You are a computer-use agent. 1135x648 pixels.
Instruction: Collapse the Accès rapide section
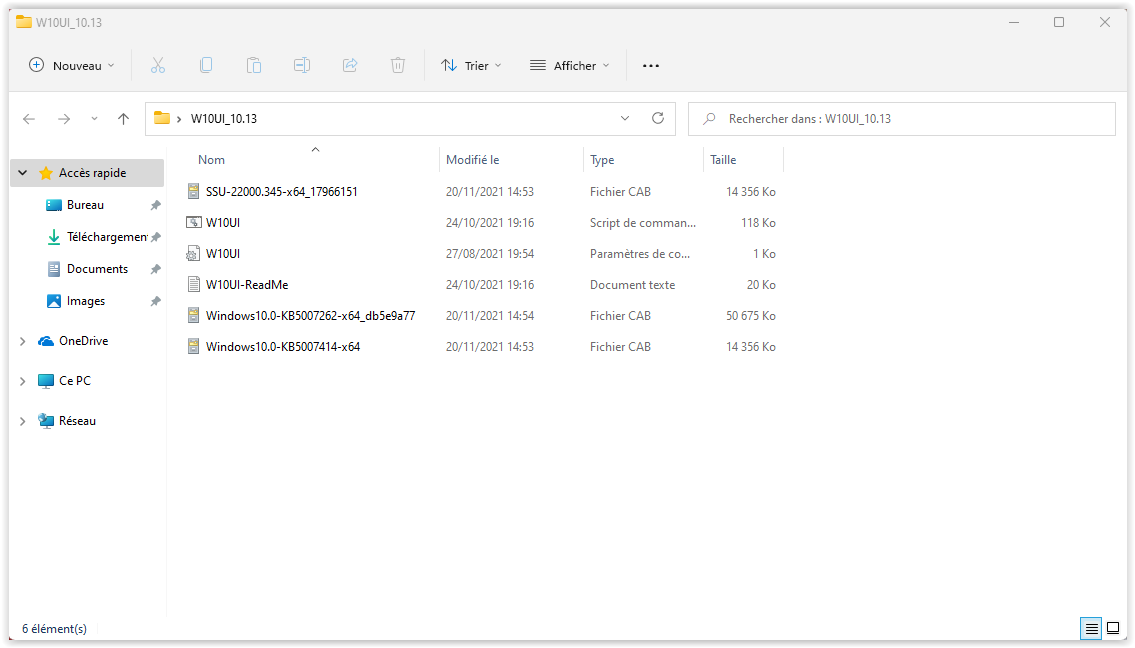(x=22, y=173)
